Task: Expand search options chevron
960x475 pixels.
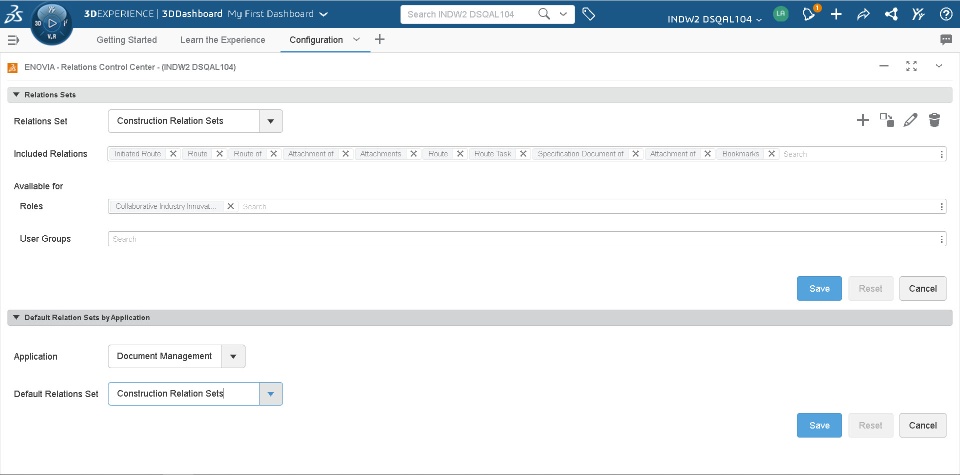Action: 563,14
